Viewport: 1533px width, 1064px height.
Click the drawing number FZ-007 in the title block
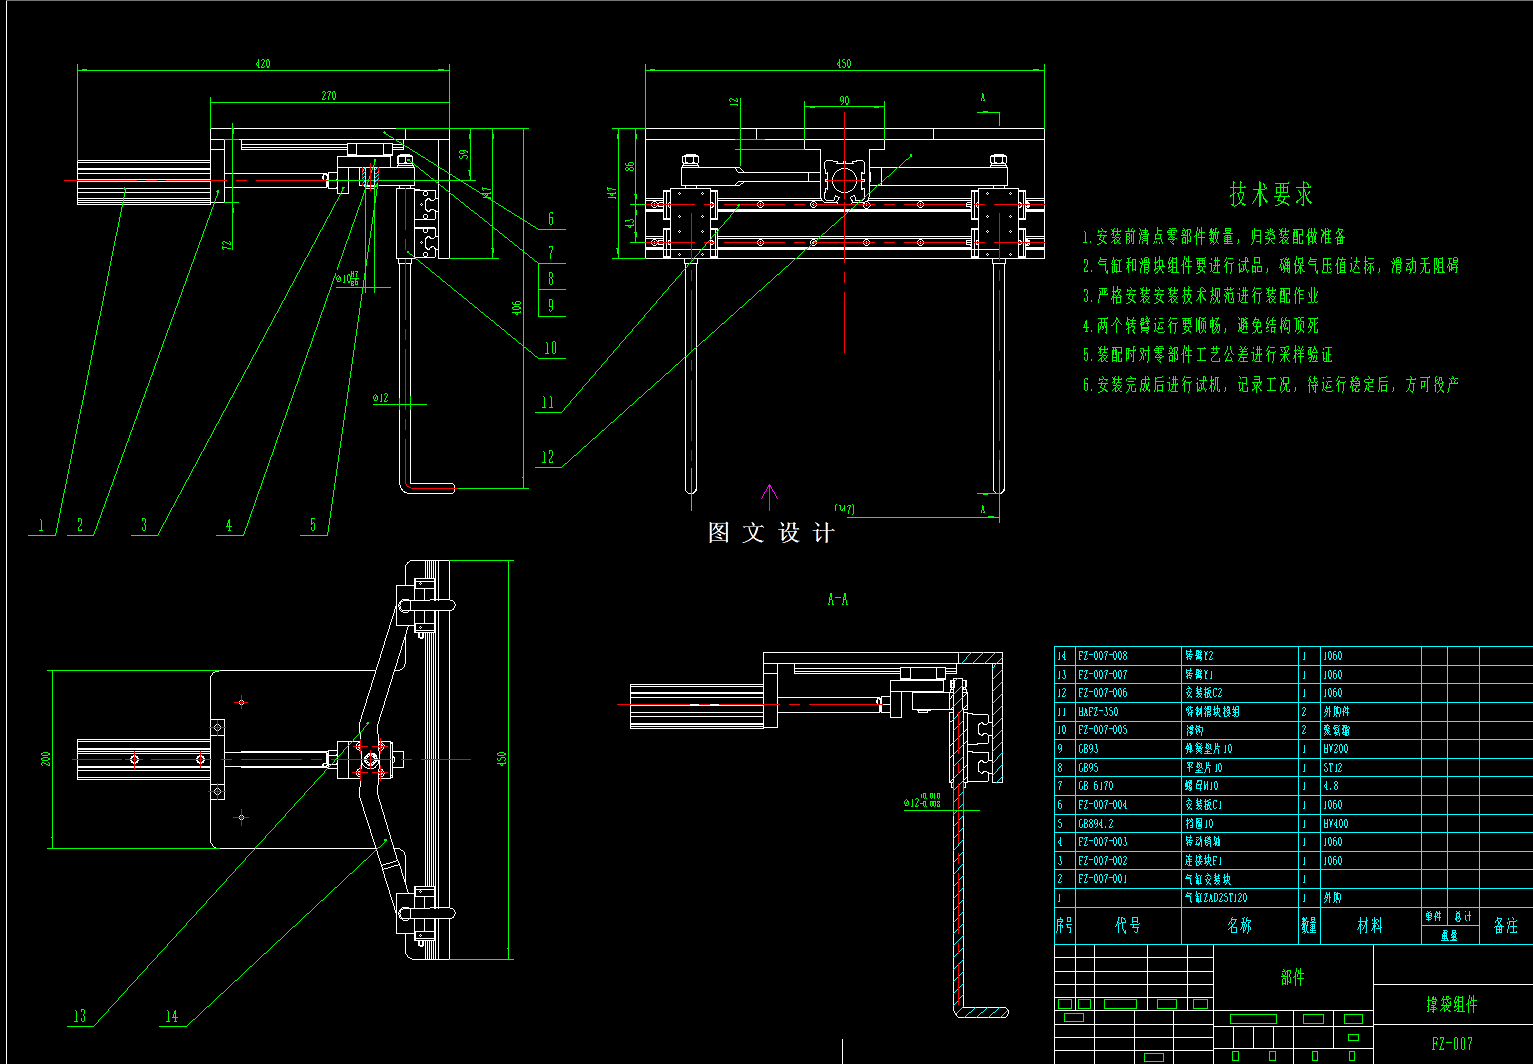pyautogui.click(x=1452, y=1044)
